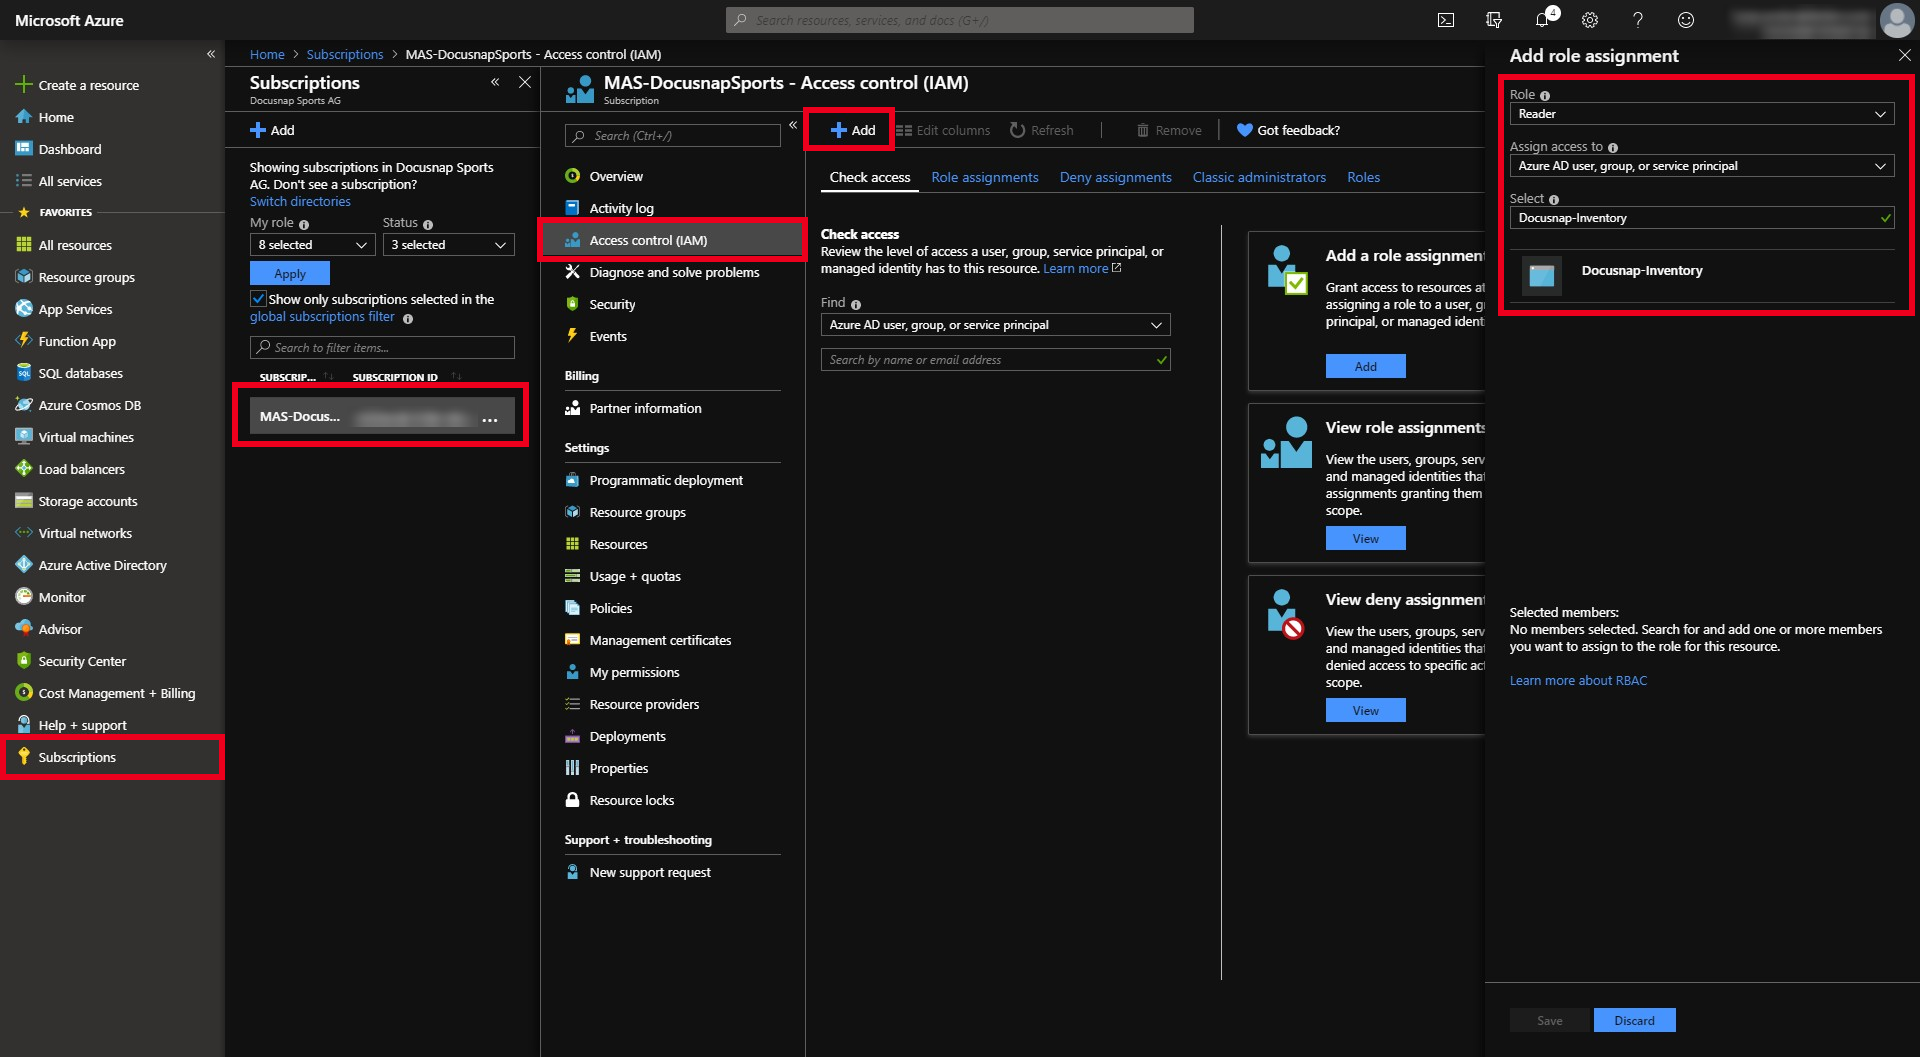Open the directory and subscription filter icon
Viewport: 1920px width, 1057px height.
point(1494,20)
